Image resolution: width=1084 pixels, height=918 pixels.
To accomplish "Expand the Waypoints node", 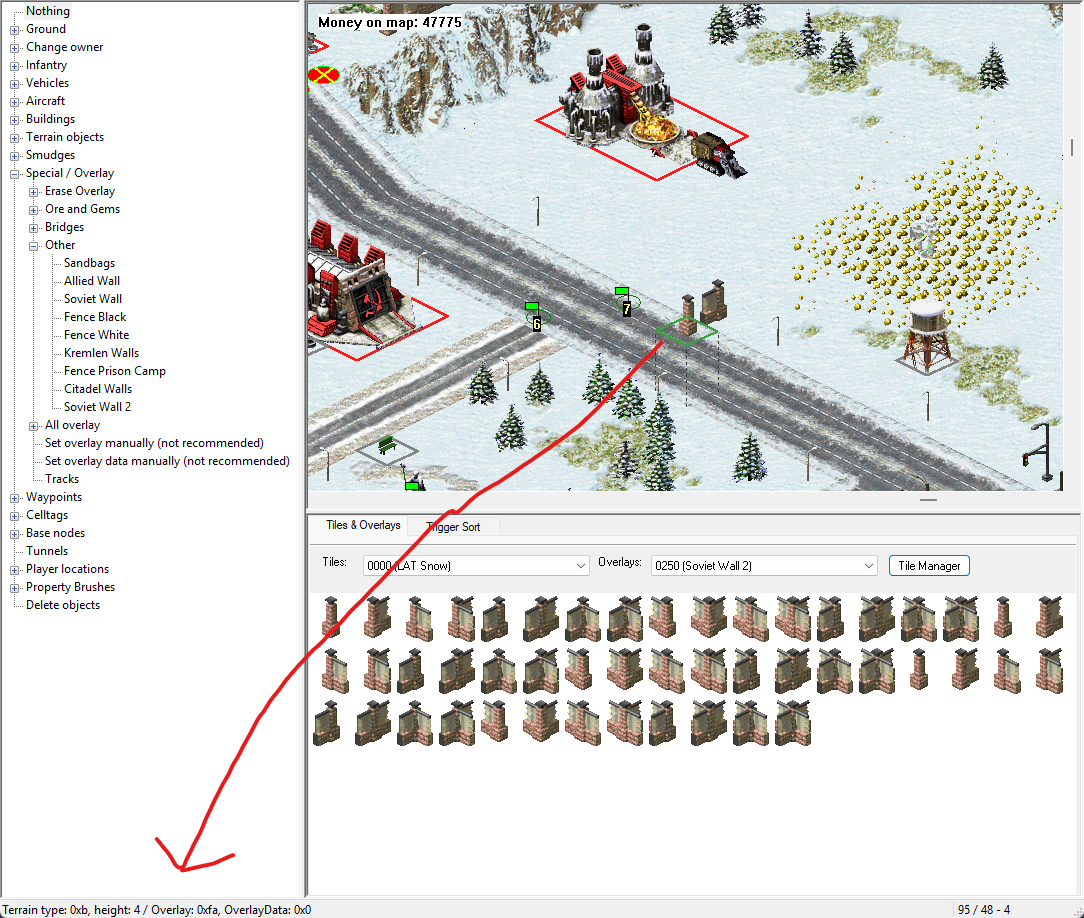I will click(x=15, y=498).
